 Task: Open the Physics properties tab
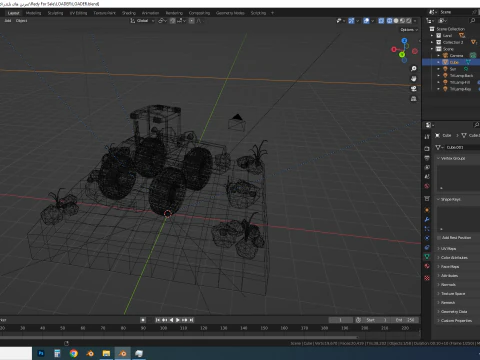coord(427,238)
